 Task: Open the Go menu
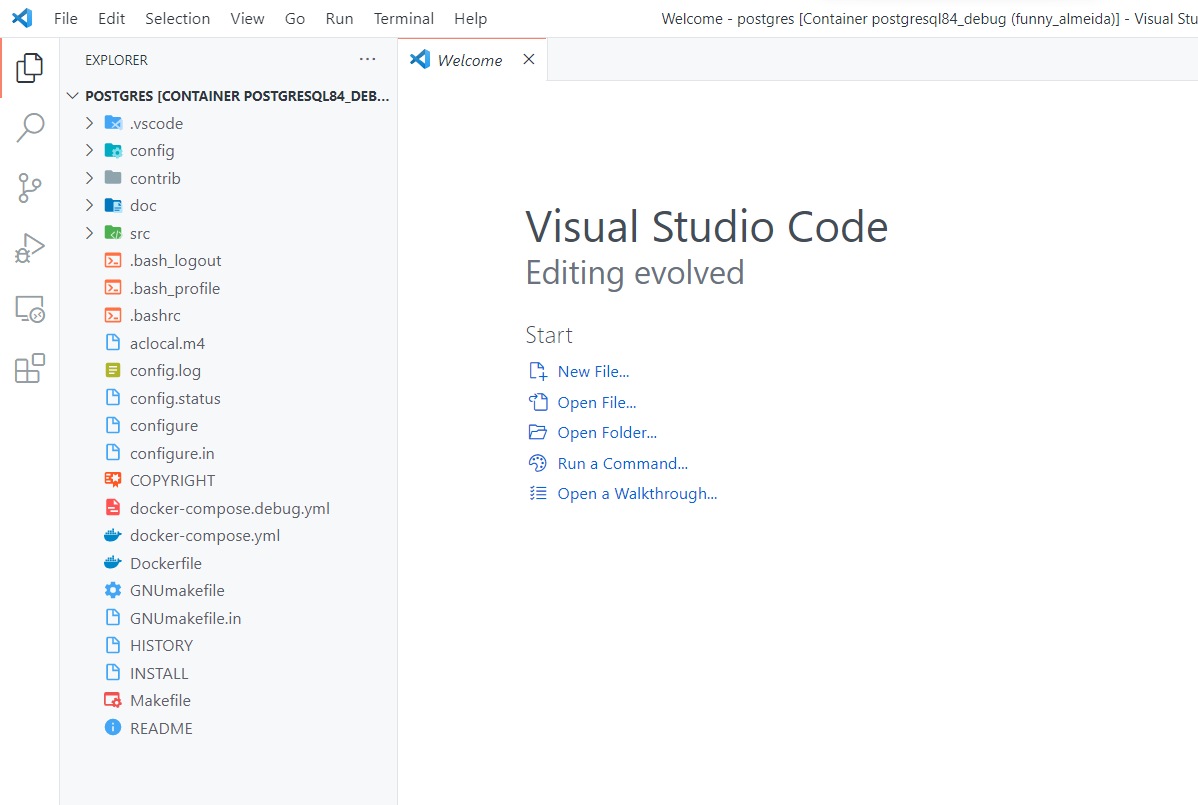pyautogui.click(x=295, y=18)
